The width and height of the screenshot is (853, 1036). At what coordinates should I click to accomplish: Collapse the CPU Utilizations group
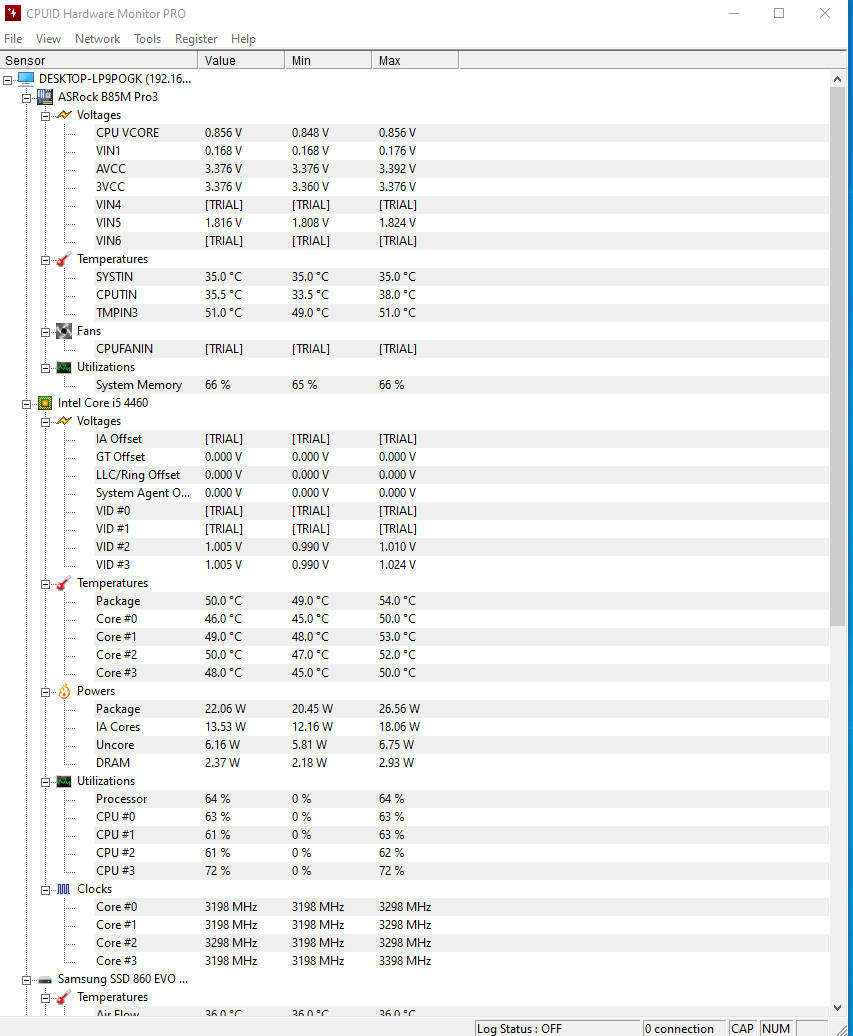45,782
